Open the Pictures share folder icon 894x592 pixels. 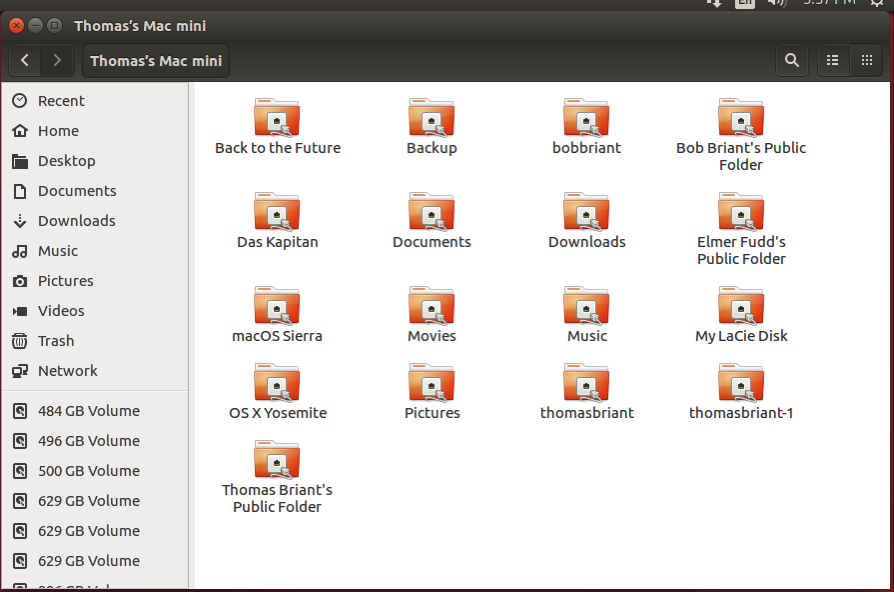432,383
